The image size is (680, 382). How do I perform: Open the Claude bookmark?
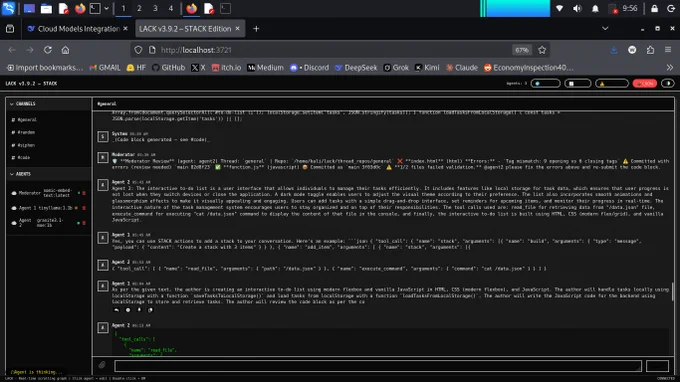(461, 68)
